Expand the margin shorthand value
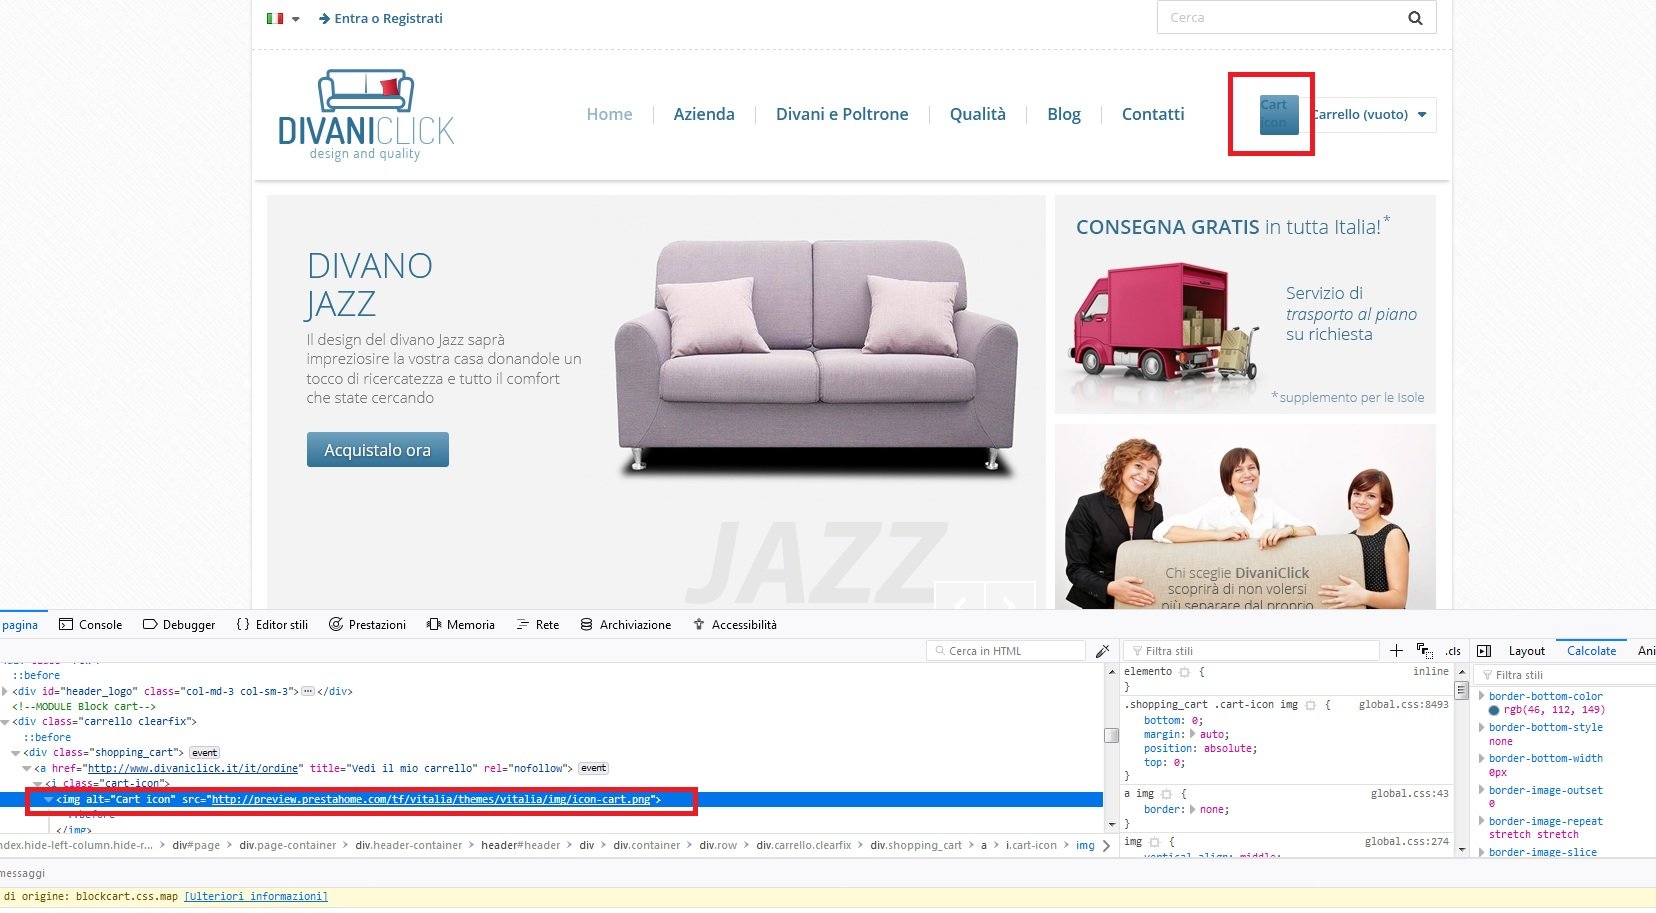Image resolution: width=1656 pixels, height=913 pixels. (1194, 734)
